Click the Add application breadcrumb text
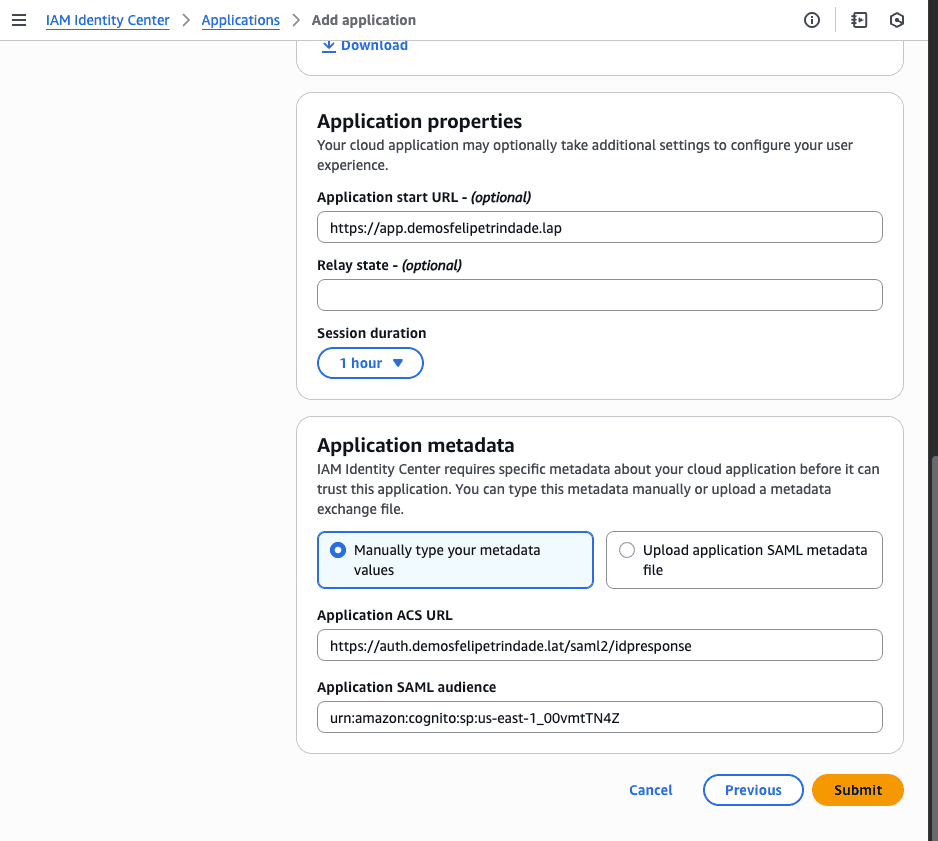 [364, 20]
